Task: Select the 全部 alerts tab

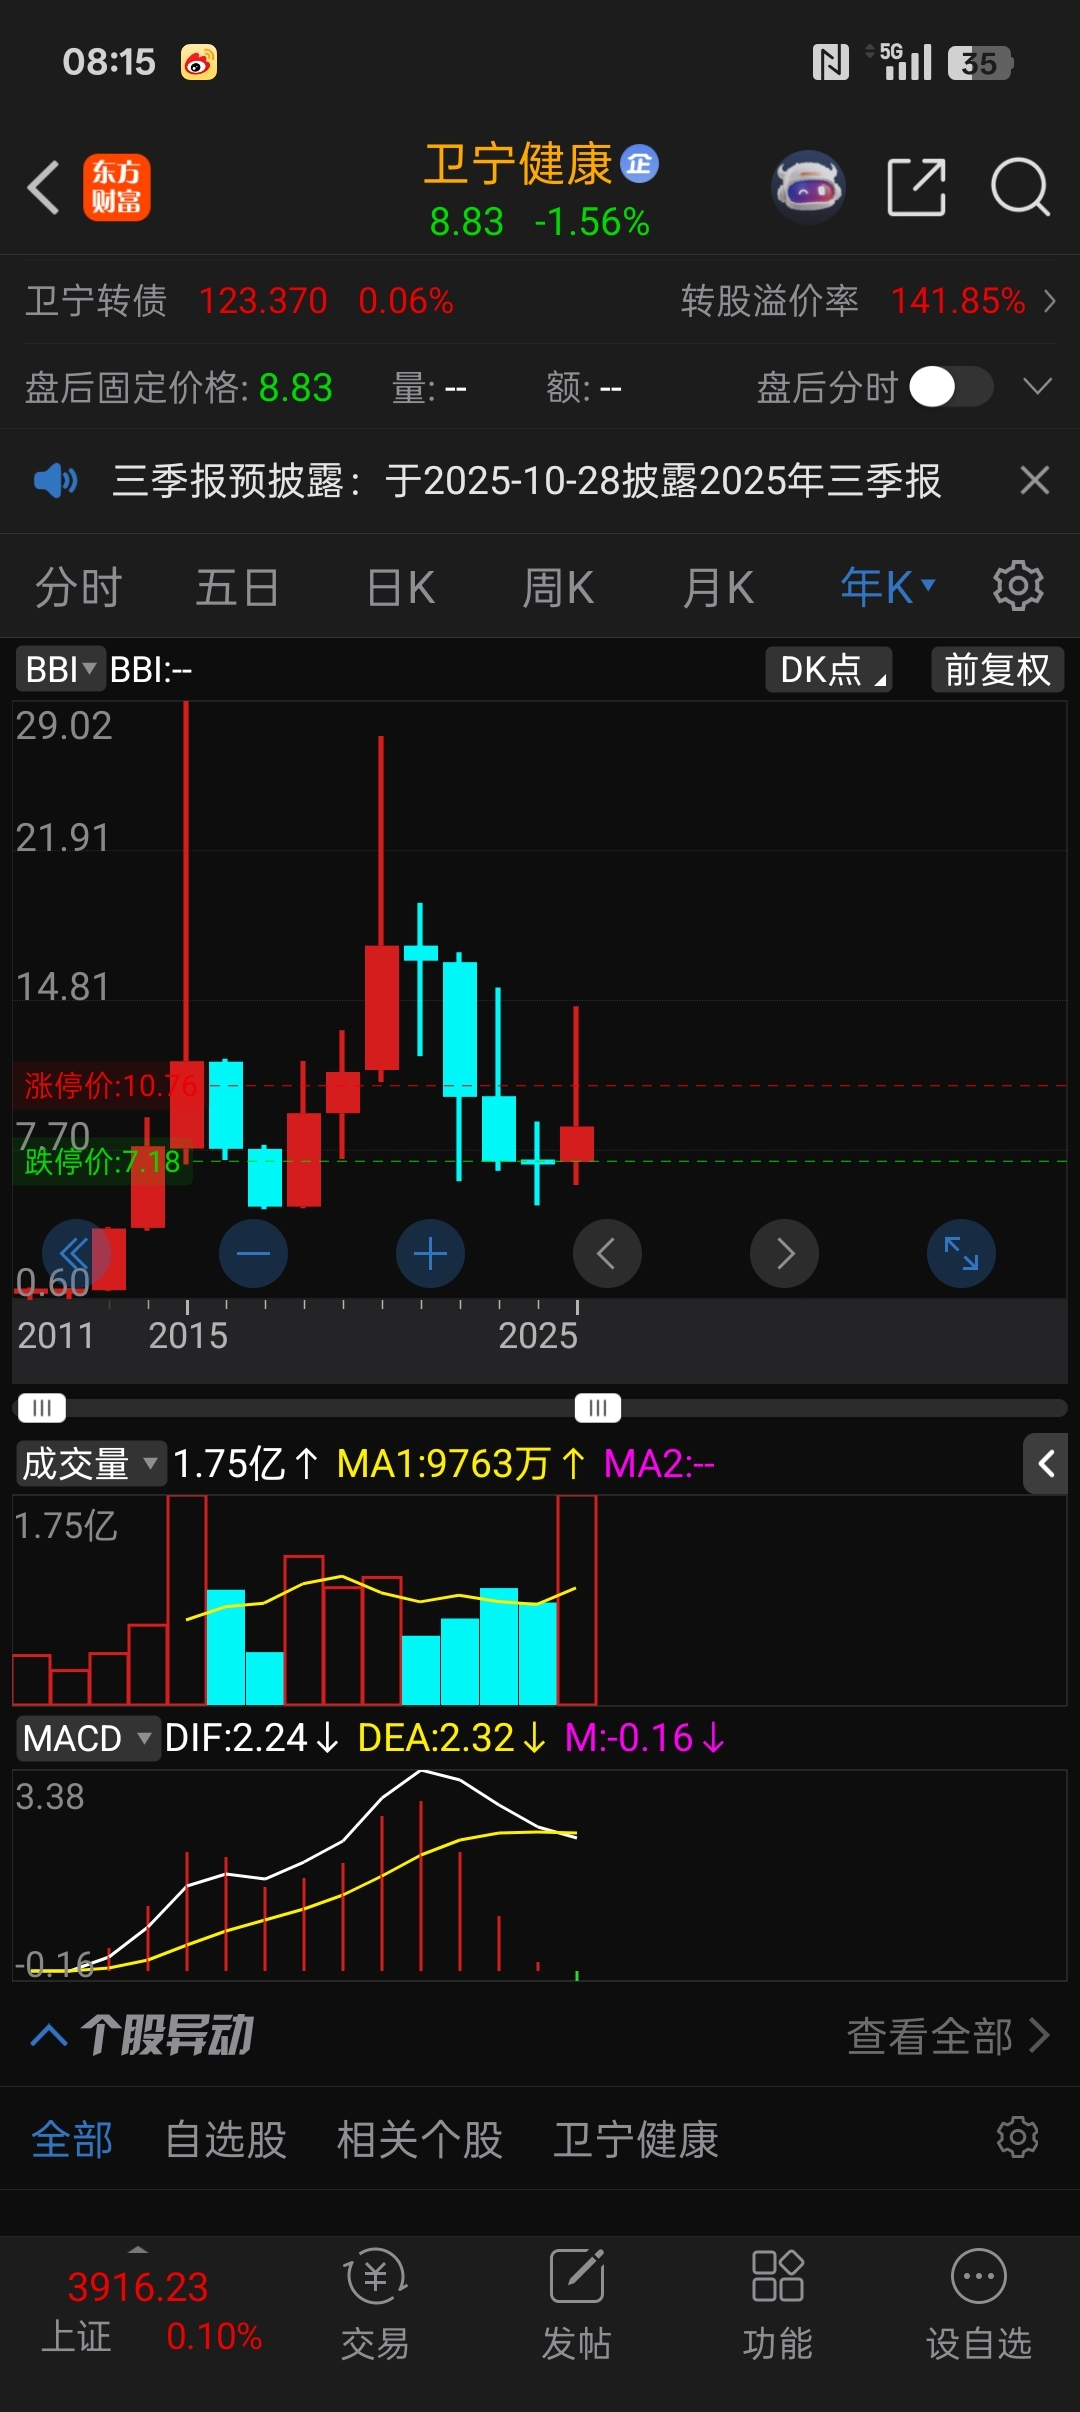Action: 72,2140
